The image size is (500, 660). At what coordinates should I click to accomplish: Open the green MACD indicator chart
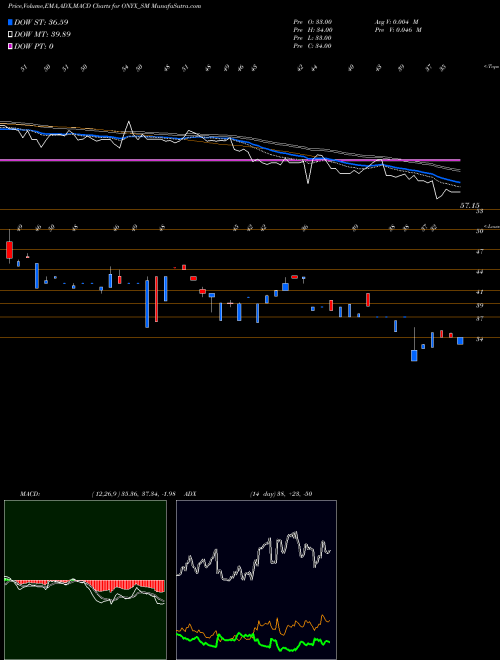click(85, 580)
